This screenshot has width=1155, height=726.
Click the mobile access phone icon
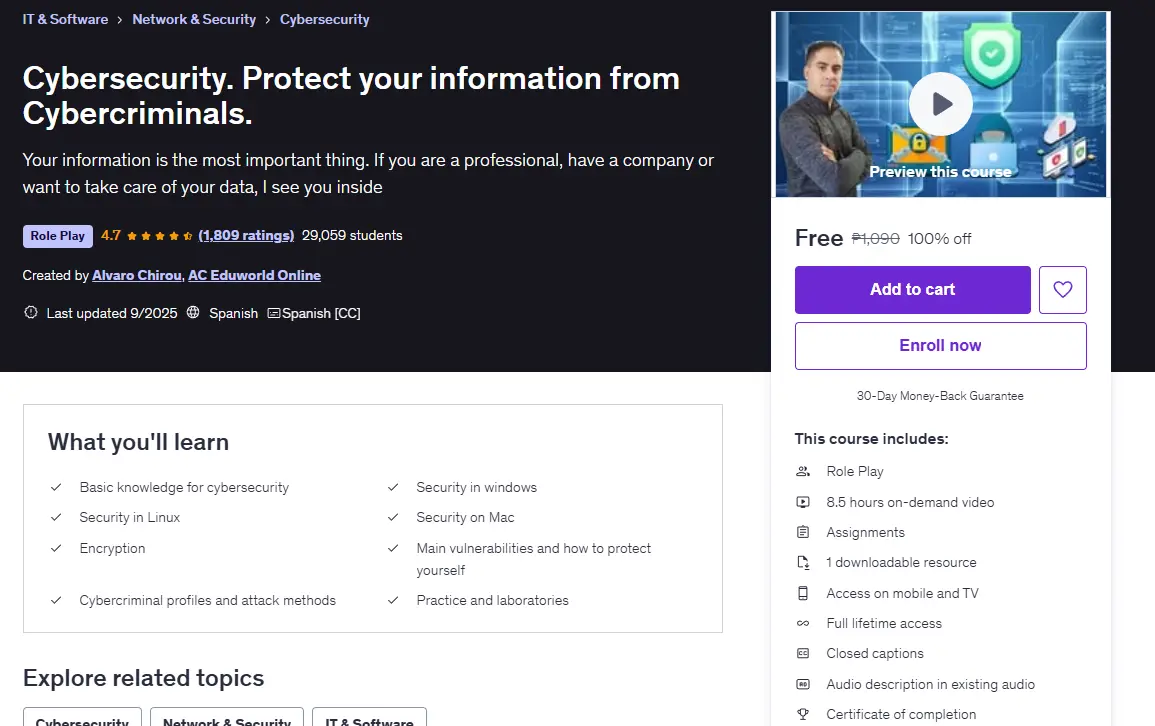tap(803, 593)
